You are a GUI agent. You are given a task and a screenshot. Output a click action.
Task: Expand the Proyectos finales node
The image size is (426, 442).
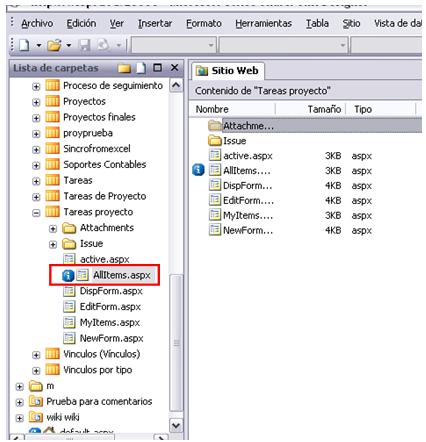(x=36, y=118)
